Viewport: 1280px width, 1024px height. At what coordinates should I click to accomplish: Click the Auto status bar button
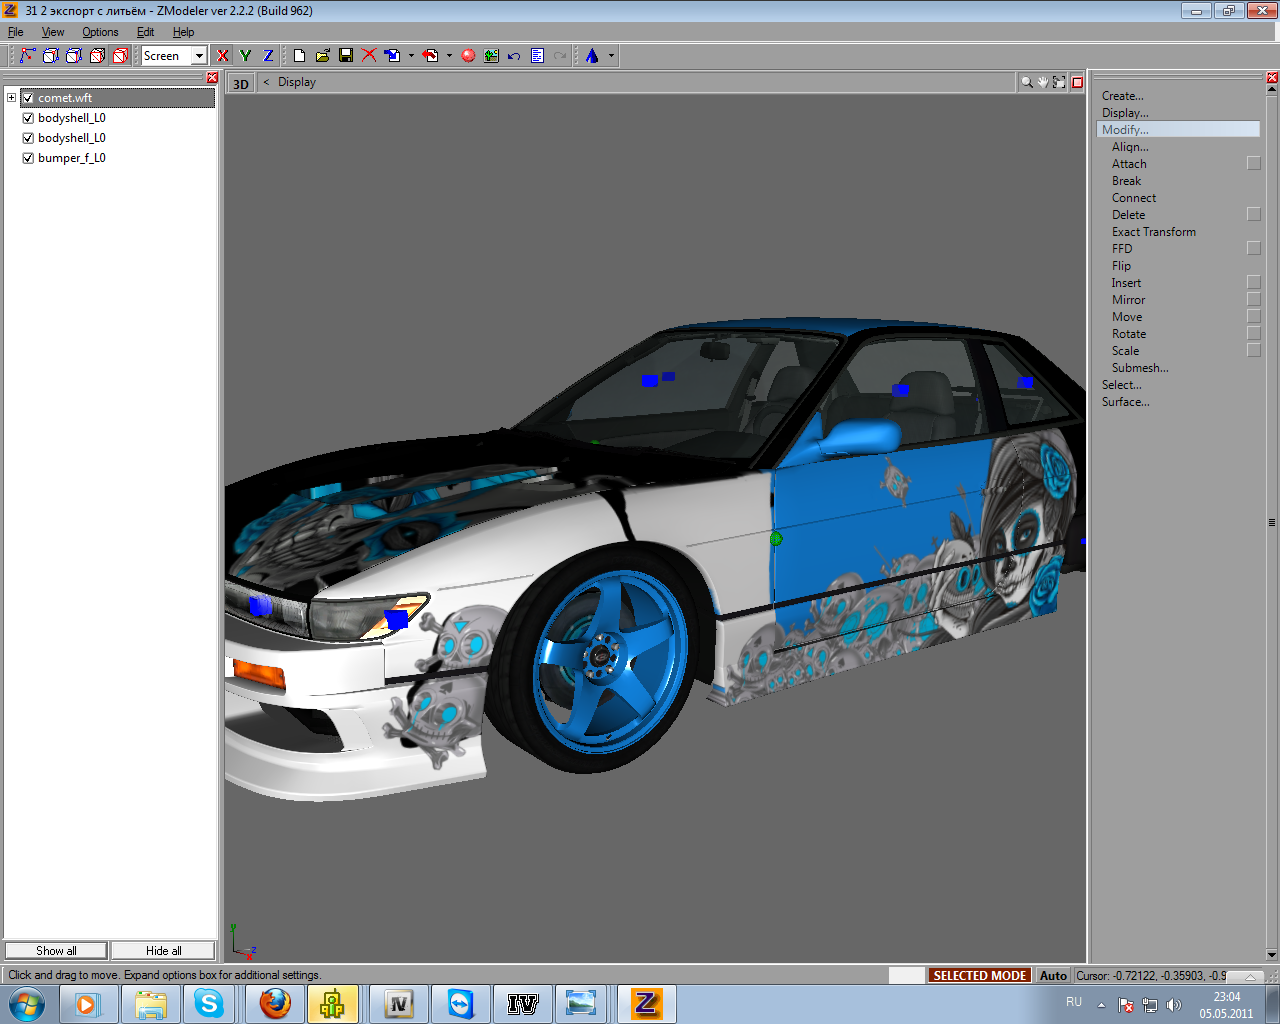tap(1053, 975)
